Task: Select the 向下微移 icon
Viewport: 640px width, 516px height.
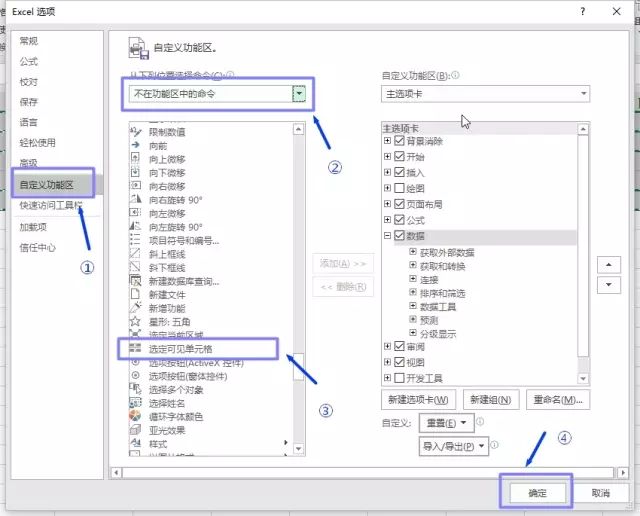Action: (x=135, y=172)
